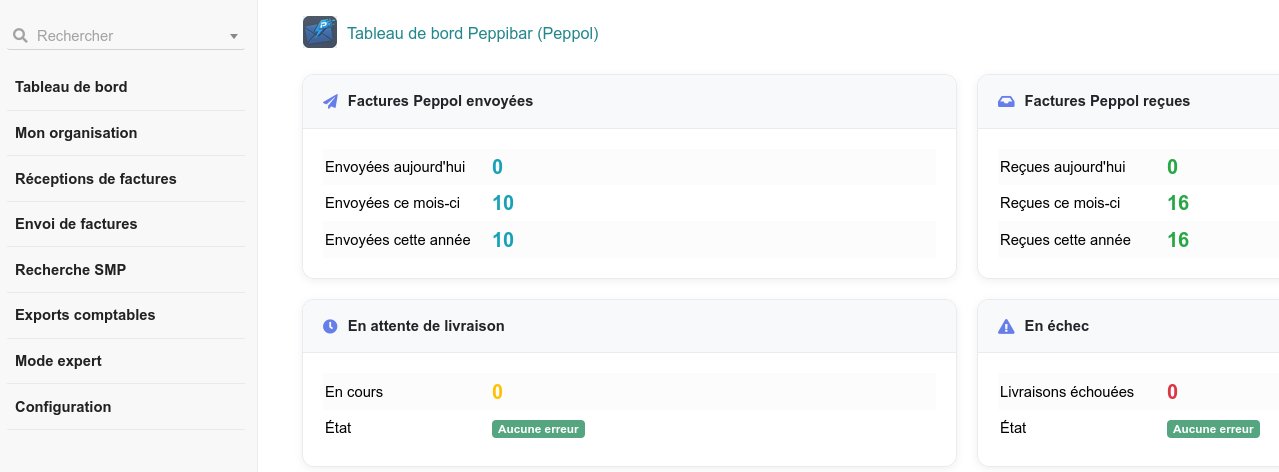Switch to Mode expert
The height and width of the screenshot is (472, 1279).
tap(58, 361)
